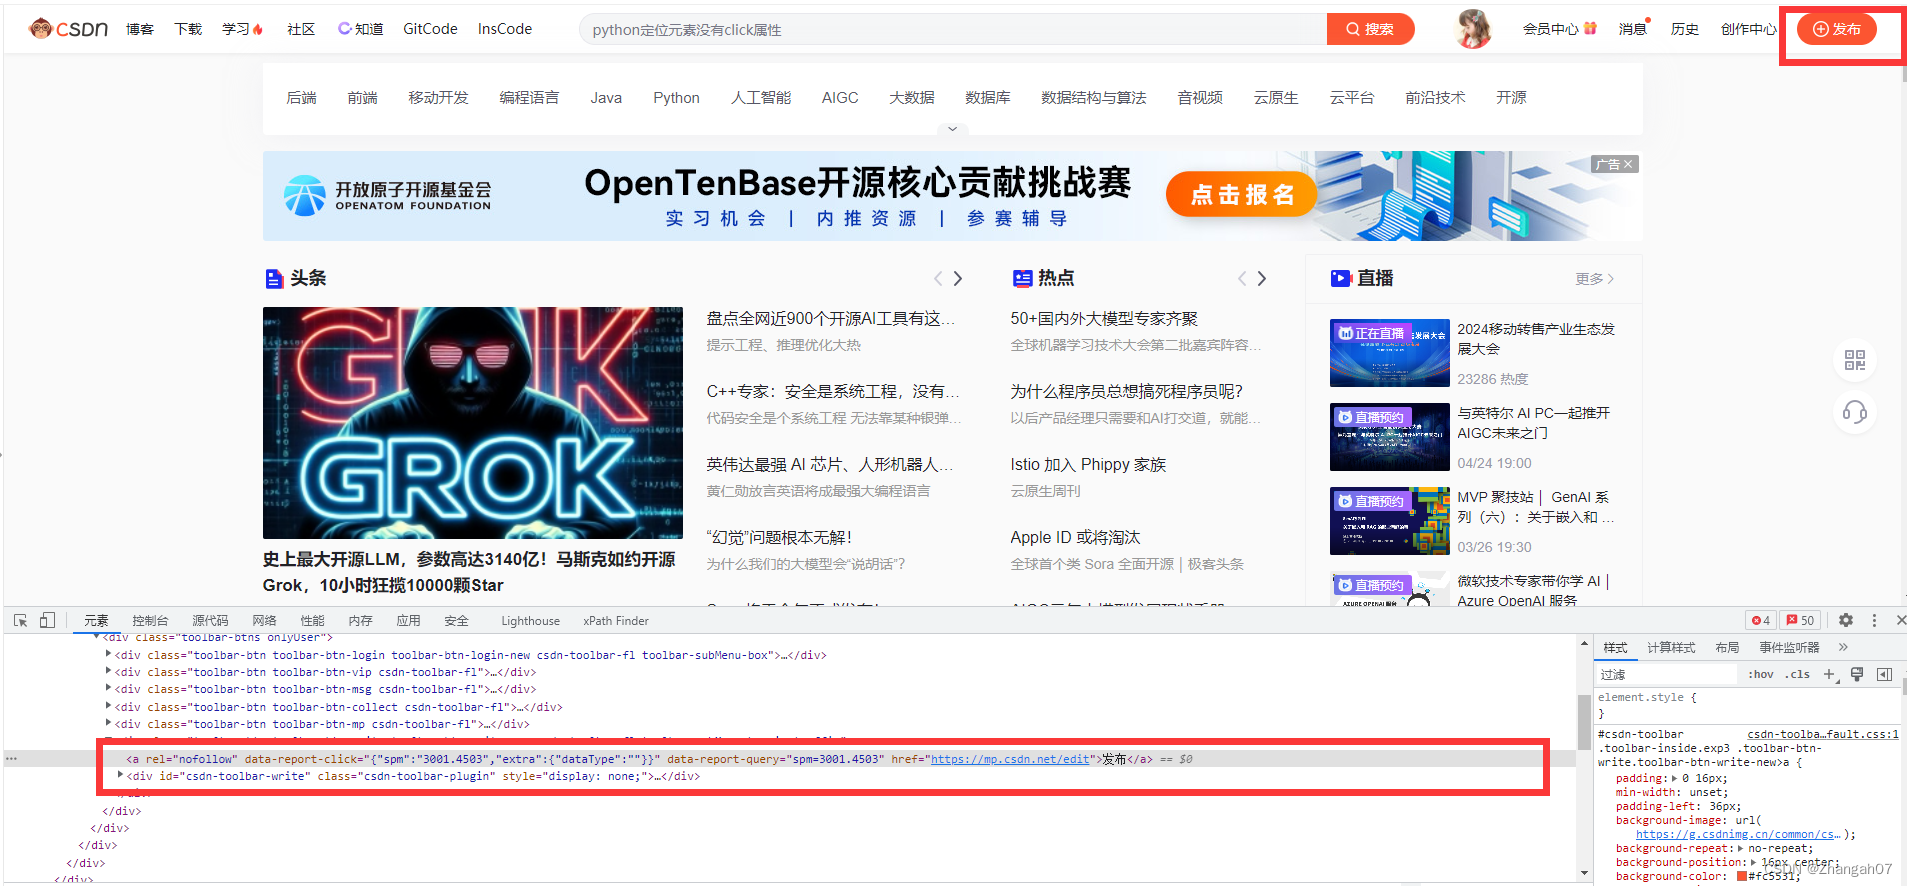Open the GROK headline image
Screen dimensions: 1907x886
click(x=472, y=423)
